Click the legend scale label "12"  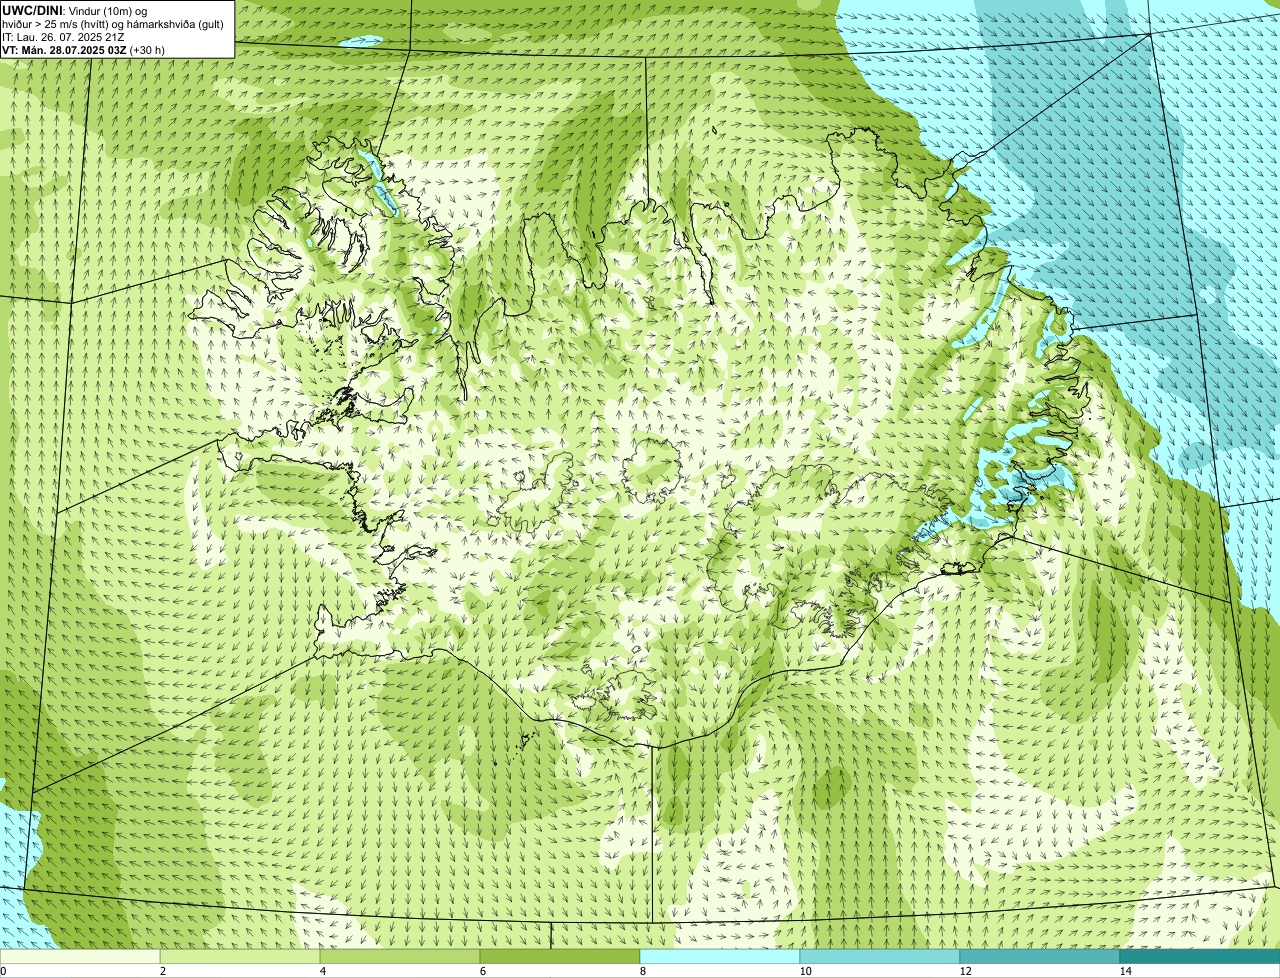pos(965,971)
